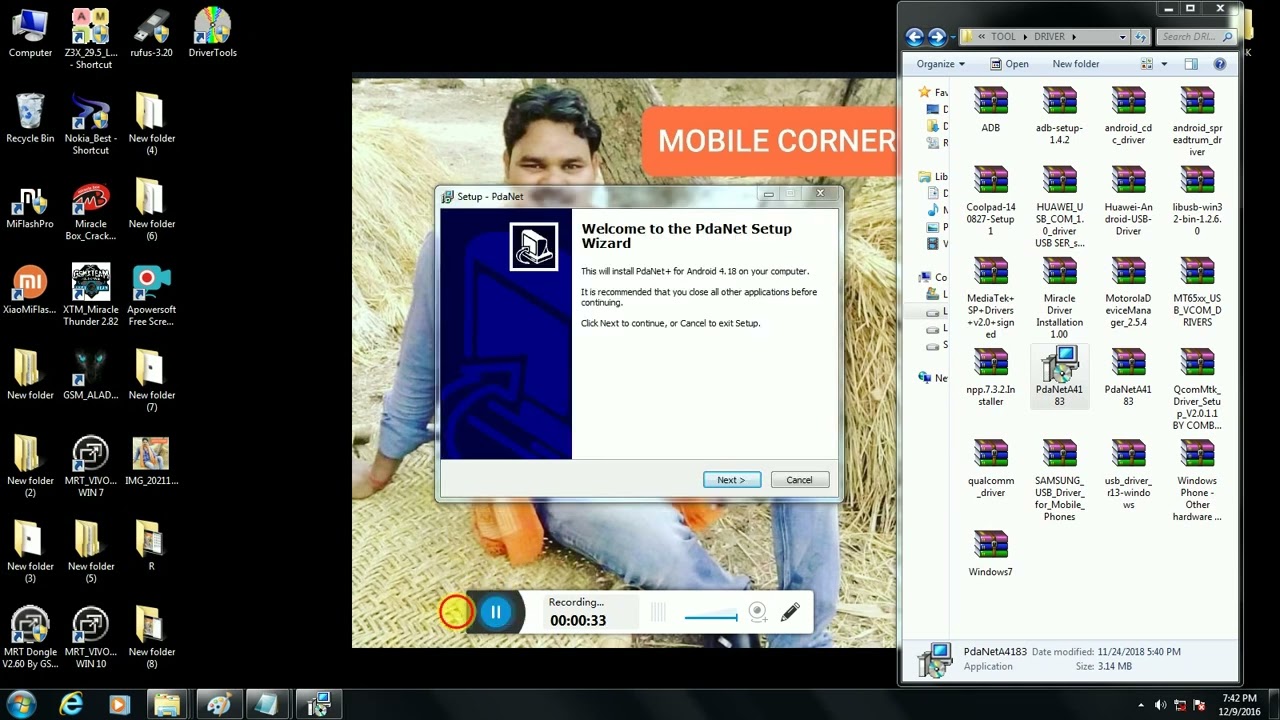
Task: Adjust the recorder volume slider
Action: (x=711, y=617)
